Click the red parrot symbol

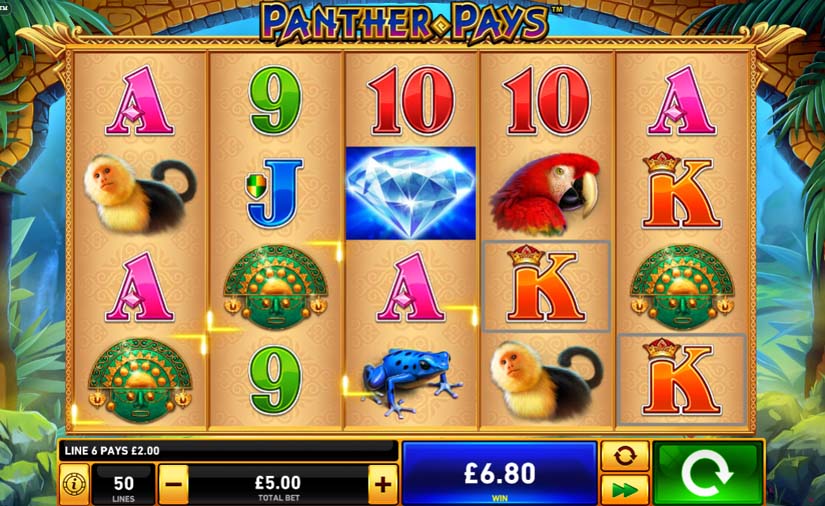pos(545,193)
